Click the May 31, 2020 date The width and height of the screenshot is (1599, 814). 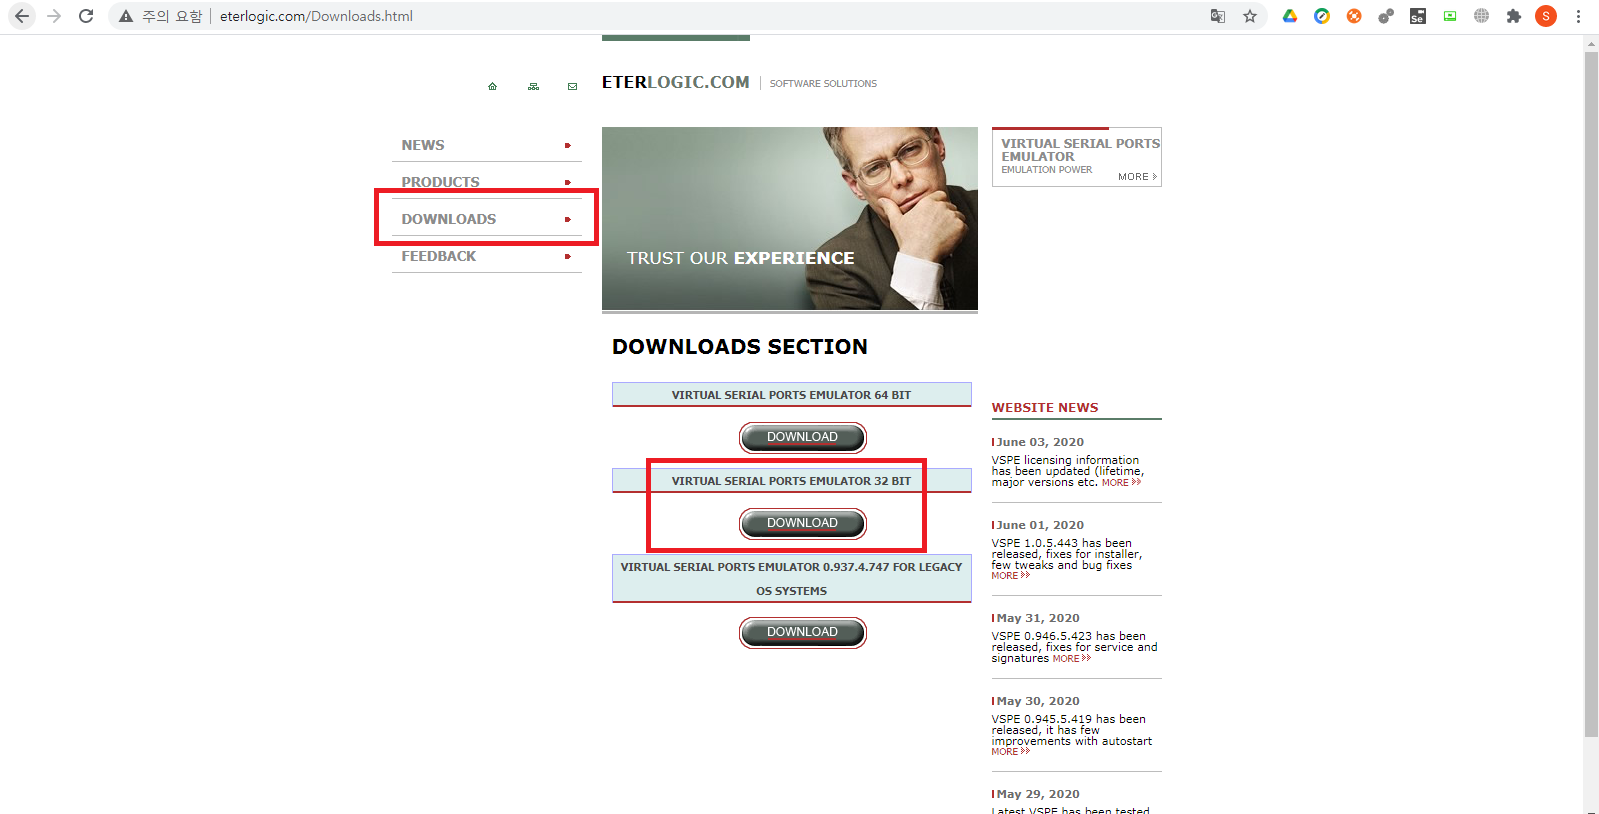click(x=1038, y=618)
